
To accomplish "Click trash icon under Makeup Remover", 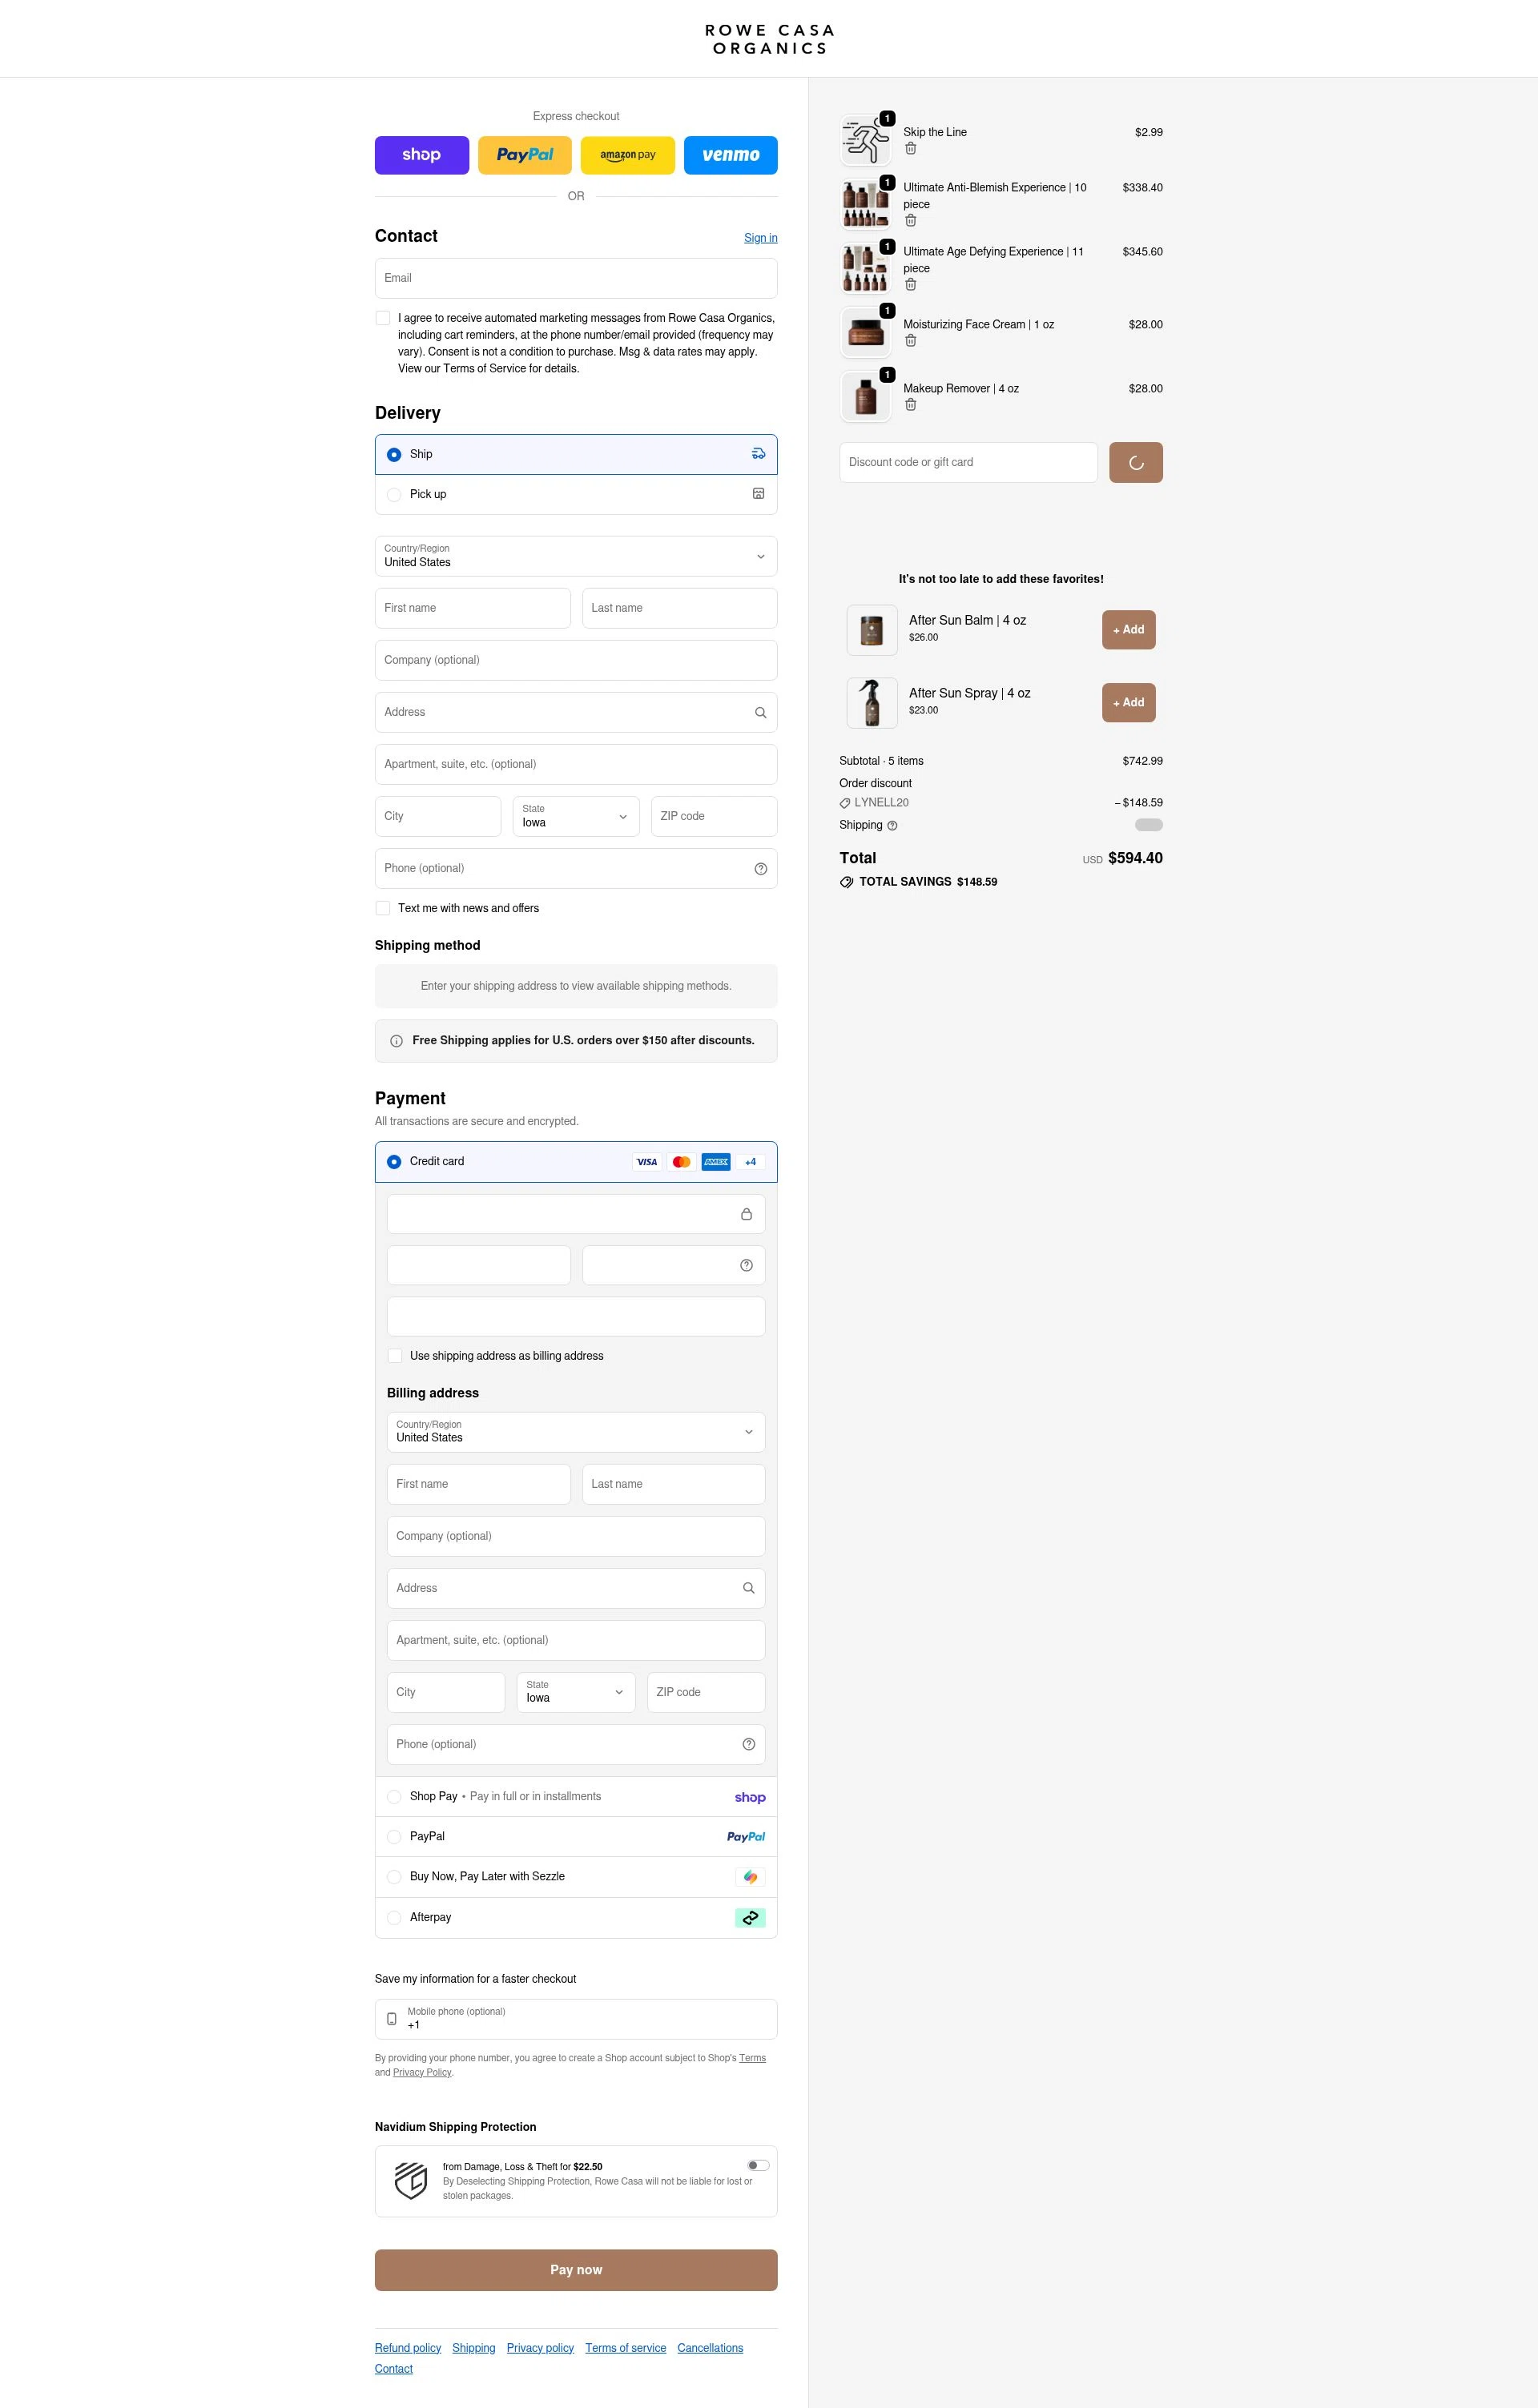I will 910,405.
